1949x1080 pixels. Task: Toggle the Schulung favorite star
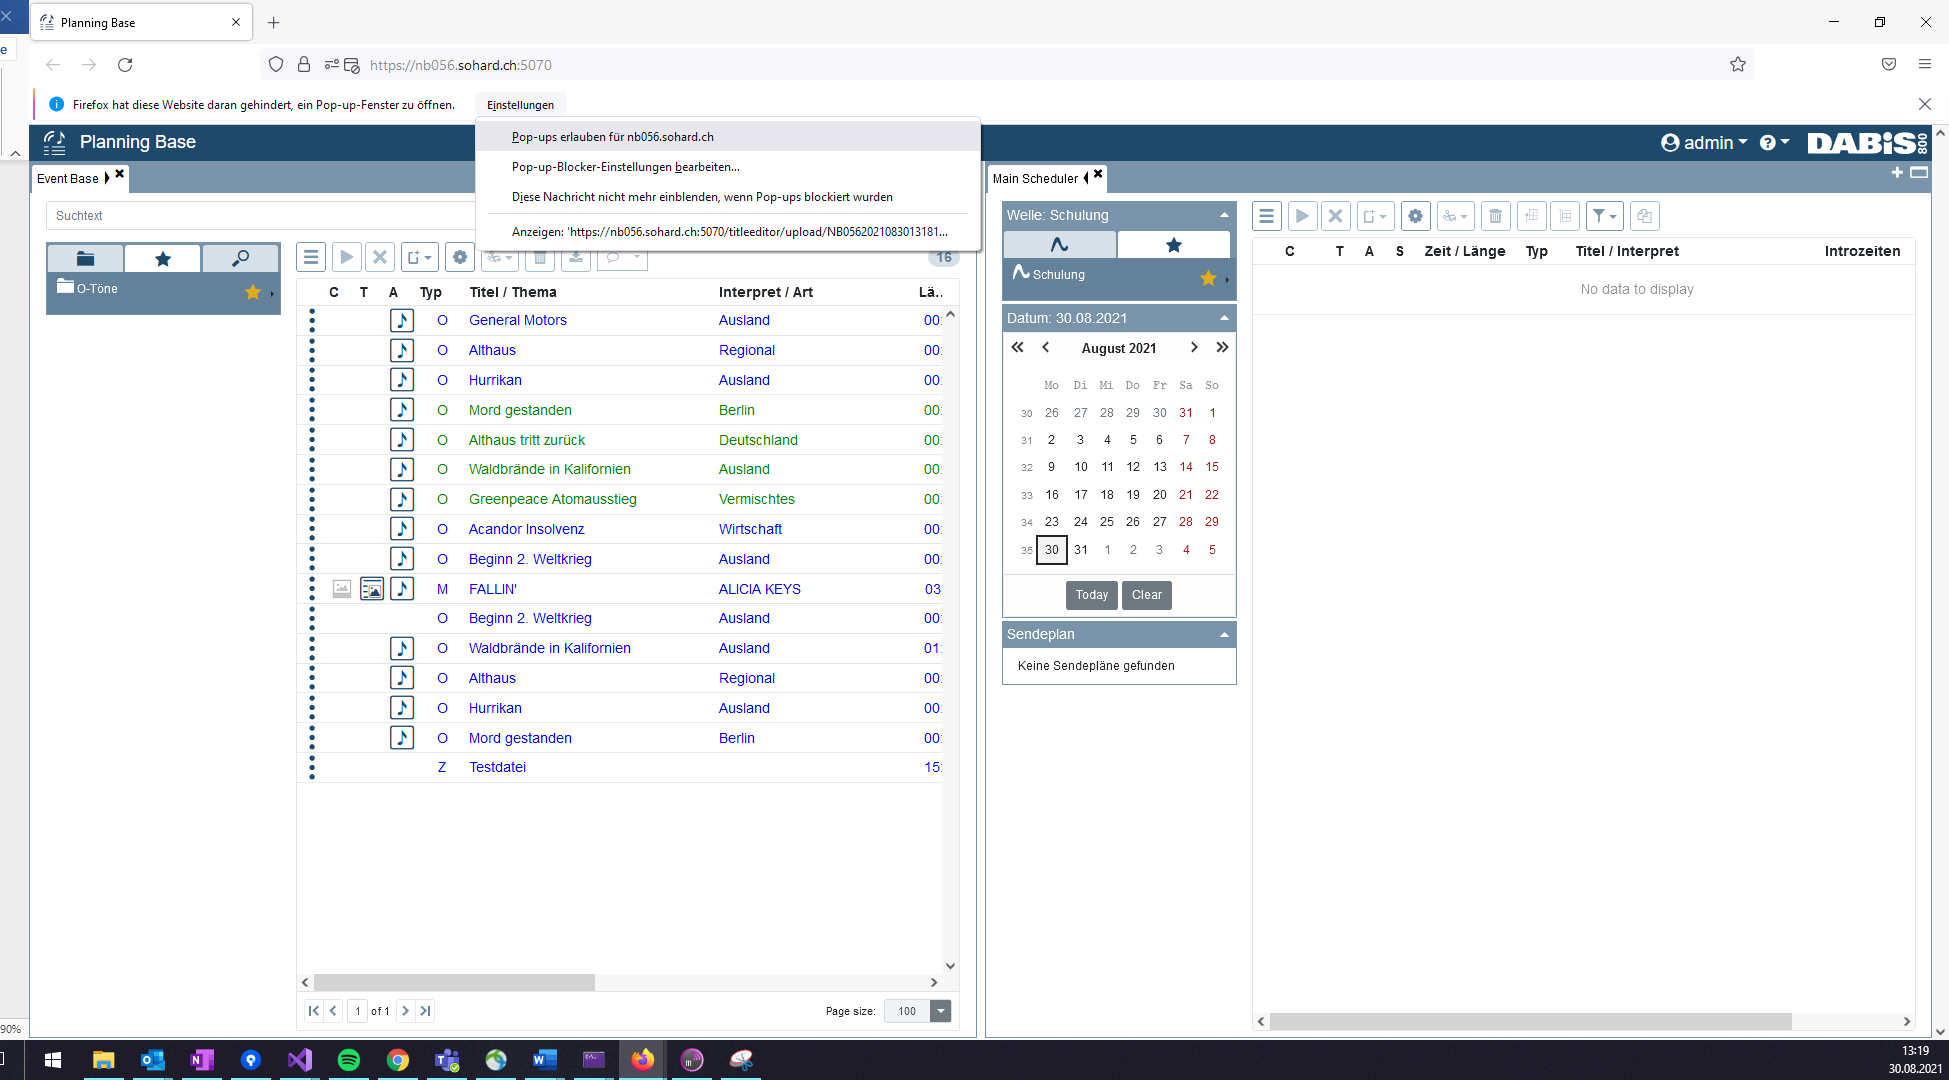(x=1208, y=278)
